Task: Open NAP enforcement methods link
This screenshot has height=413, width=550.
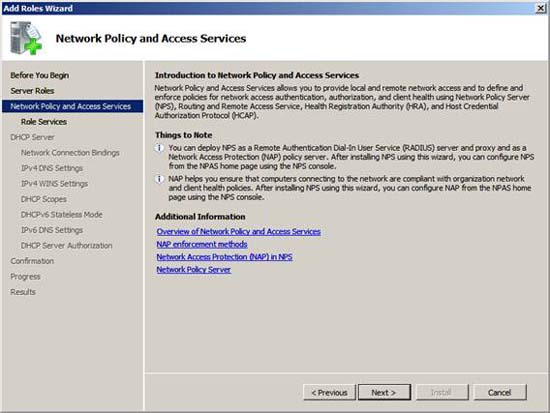Action: [x=202, y=244]
